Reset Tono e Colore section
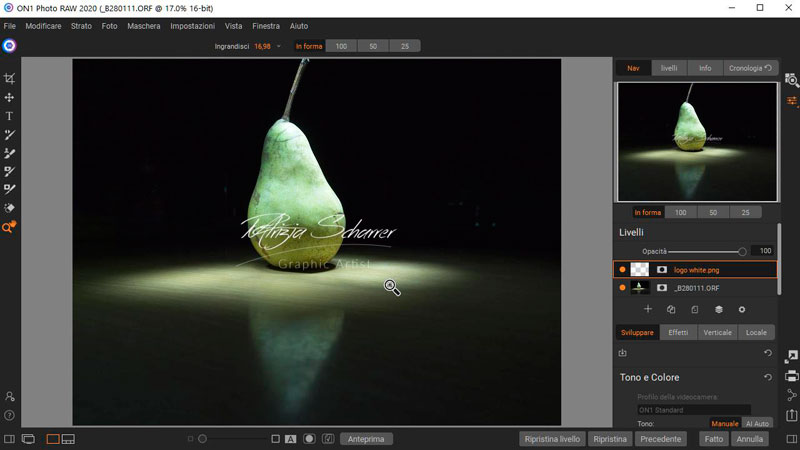The height and width of the screenshot is (450, 800). [768, 377]
